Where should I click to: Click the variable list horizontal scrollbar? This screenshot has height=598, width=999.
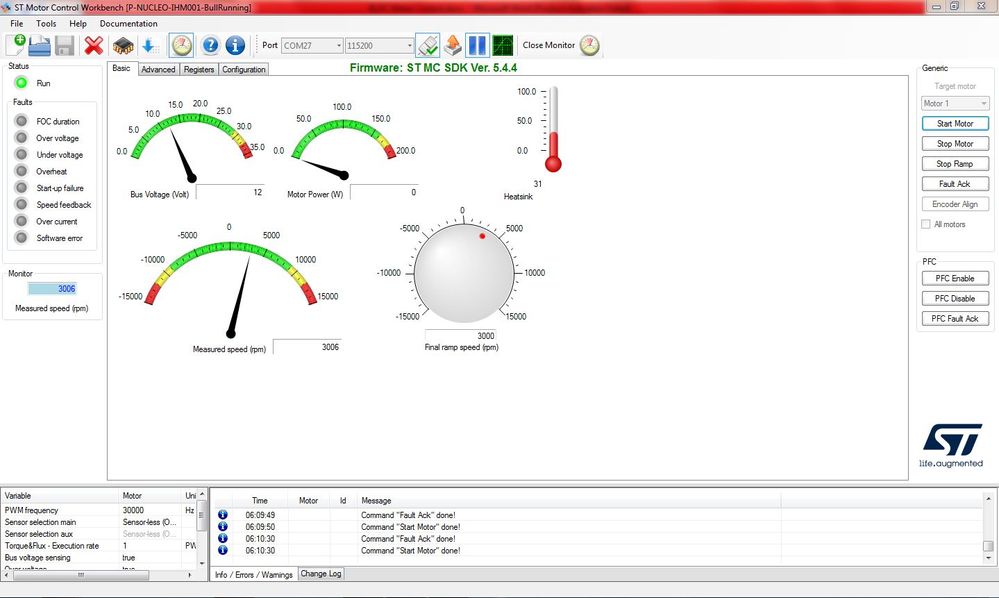click(x=100, y=574)
